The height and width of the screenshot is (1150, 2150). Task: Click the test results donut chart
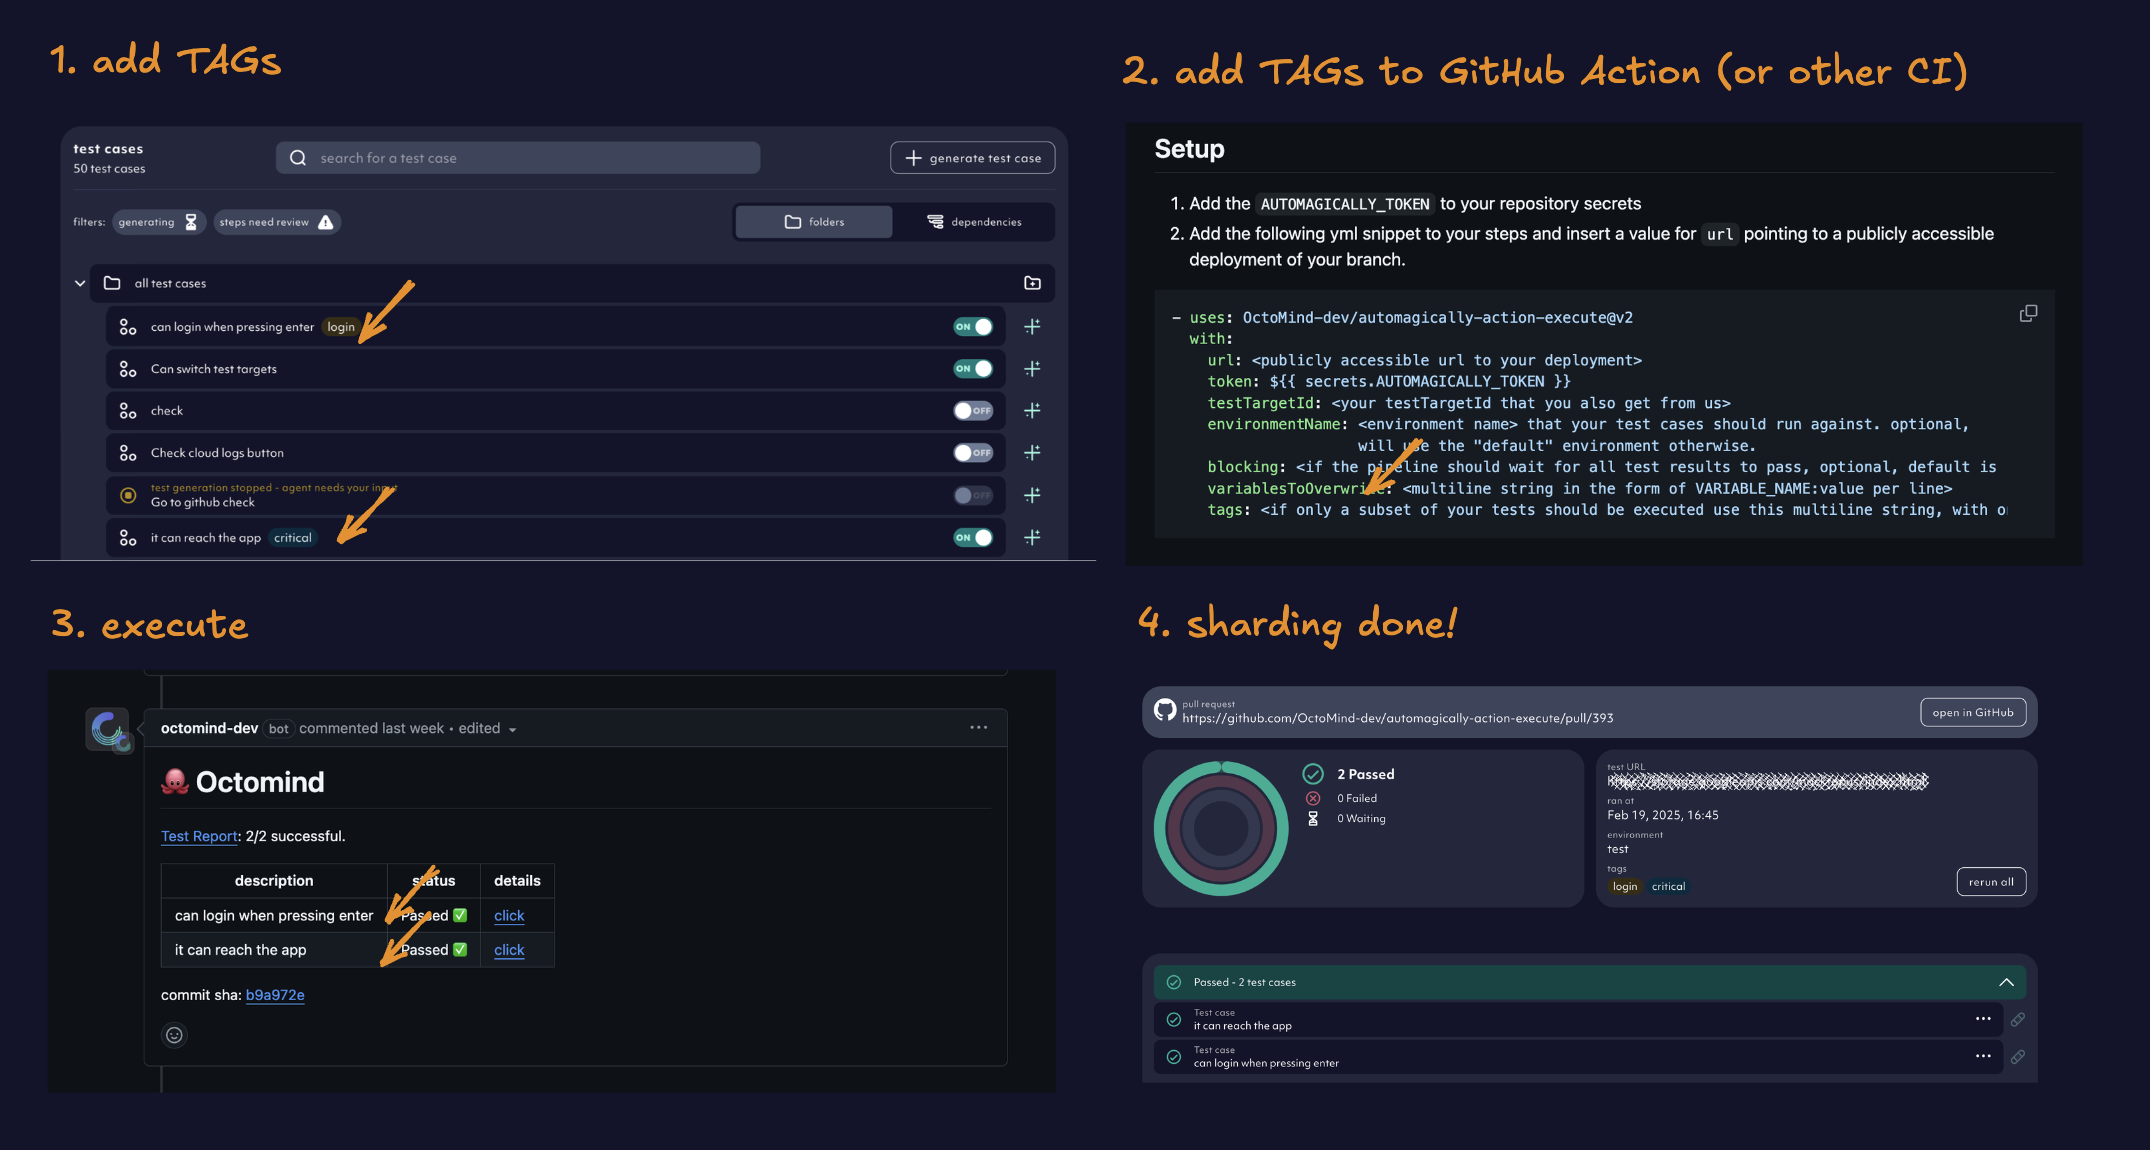pyautogui.click(x=1221, y=828)
